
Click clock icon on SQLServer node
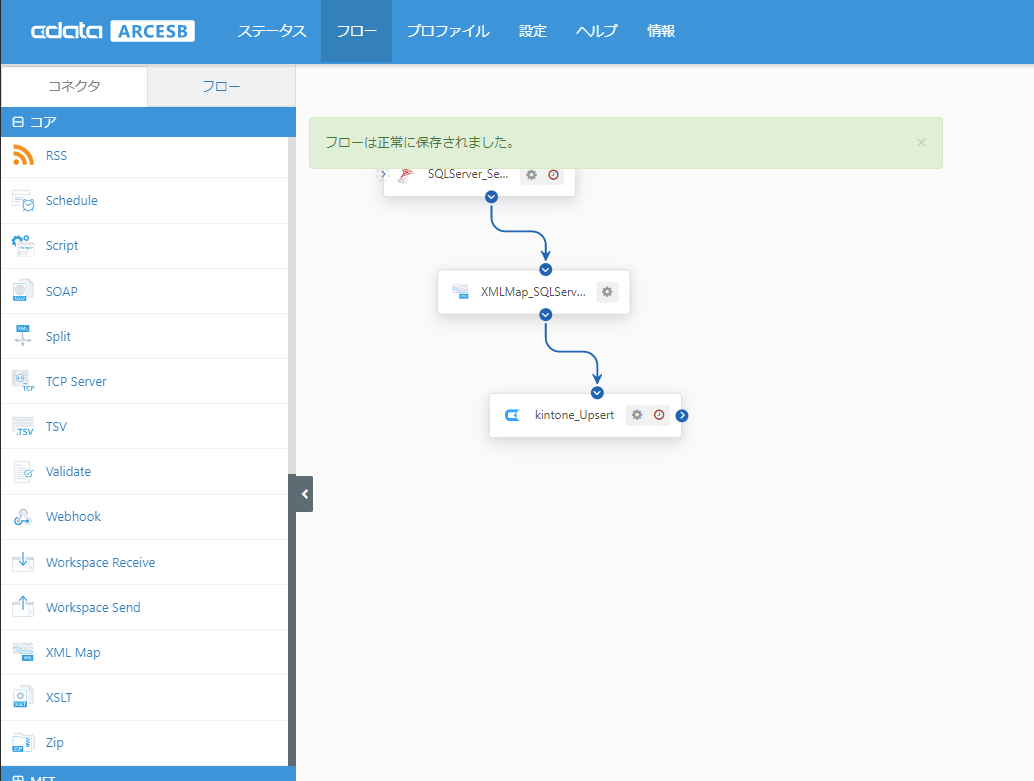point(553,175)
